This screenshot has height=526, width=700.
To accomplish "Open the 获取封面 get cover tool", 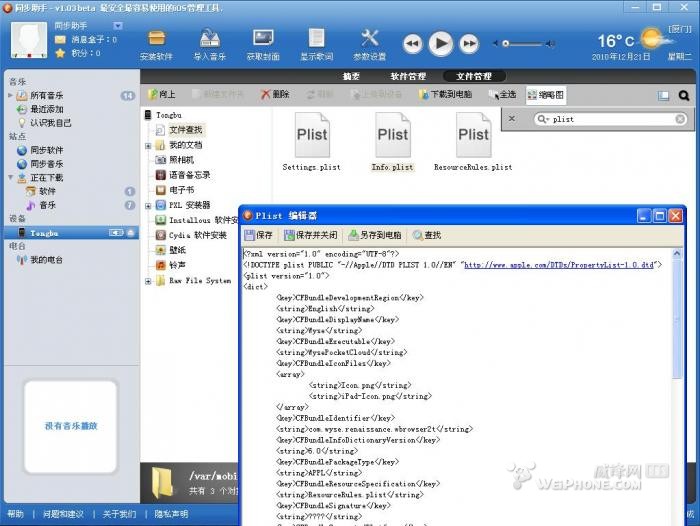I will coord(263,45).
